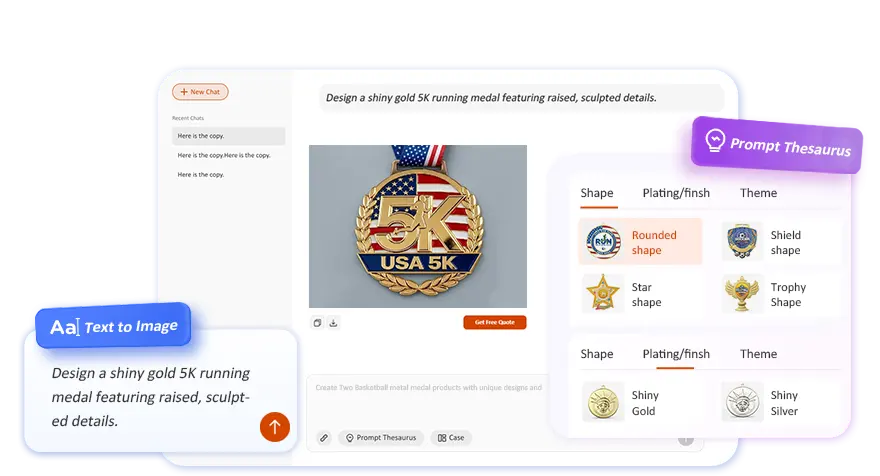
Task: Select the Star shape medal icon
Action: coord(603,294)
